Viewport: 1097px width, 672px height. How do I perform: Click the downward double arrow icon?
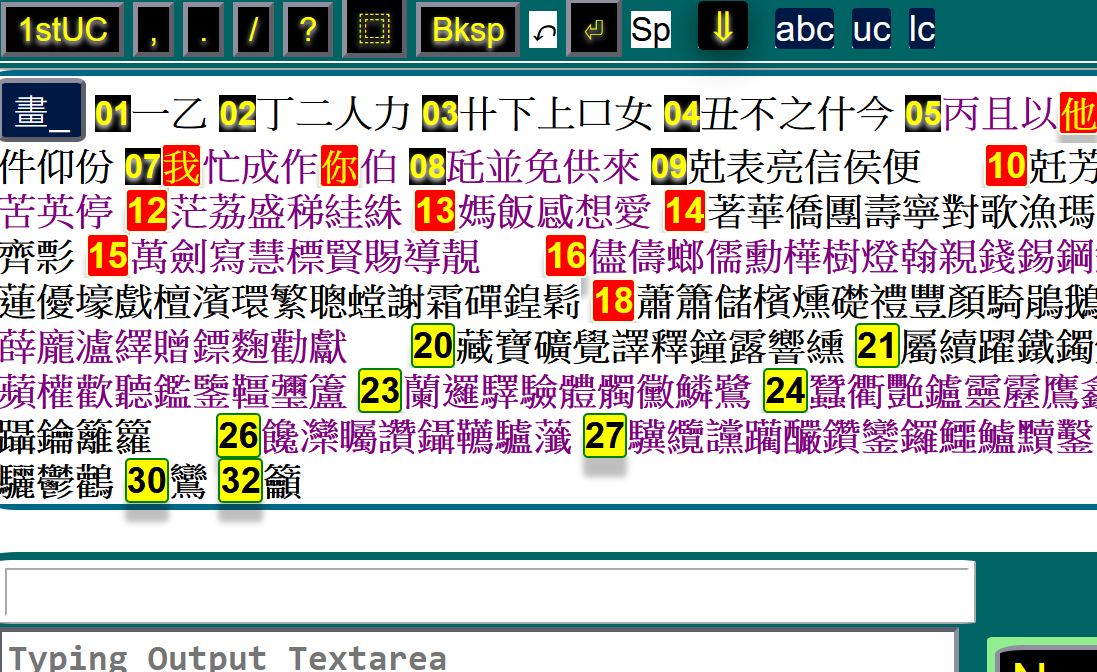(x=723, y=27)
